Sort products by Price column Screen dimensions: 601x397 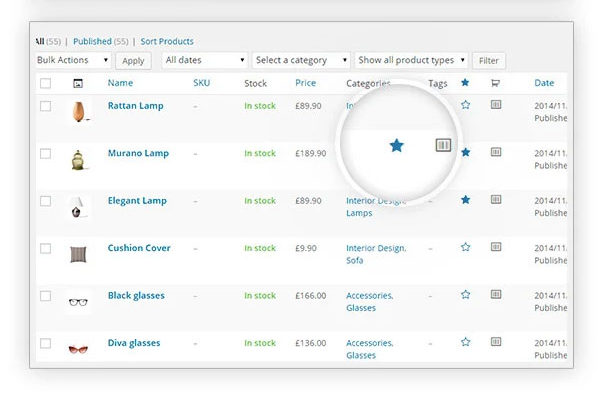[305, 83]
